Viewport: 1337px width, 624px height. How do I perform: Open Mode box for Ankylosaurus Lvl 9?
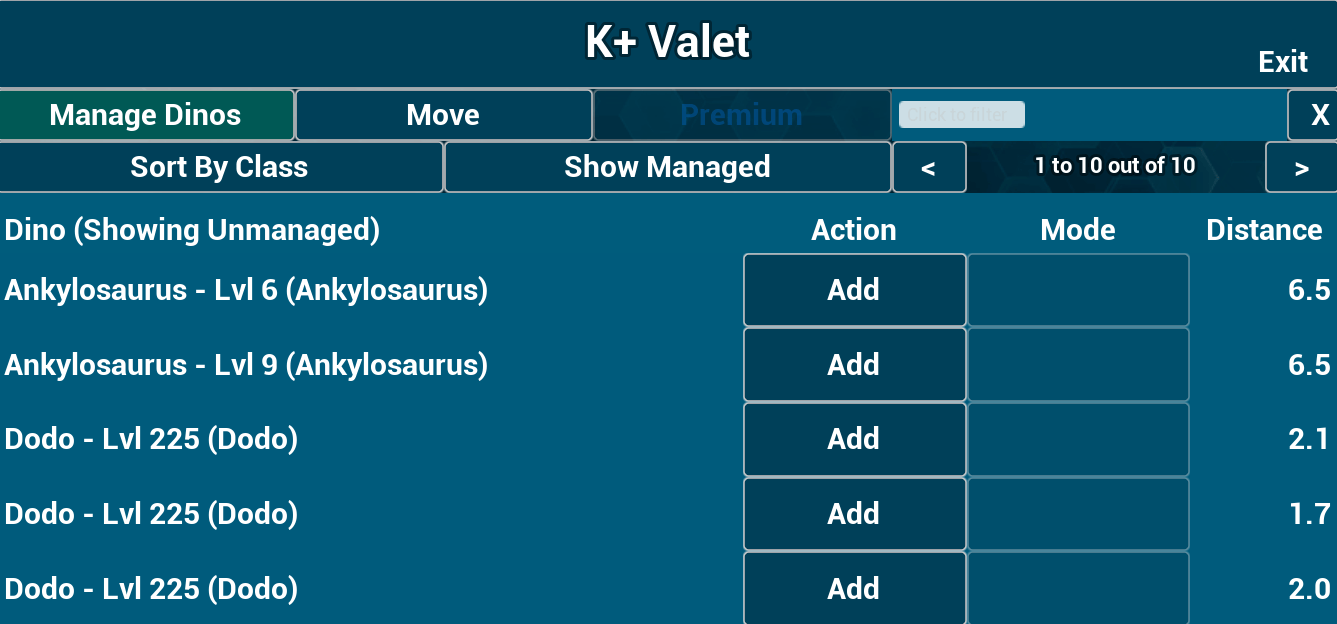[1078, 365]
